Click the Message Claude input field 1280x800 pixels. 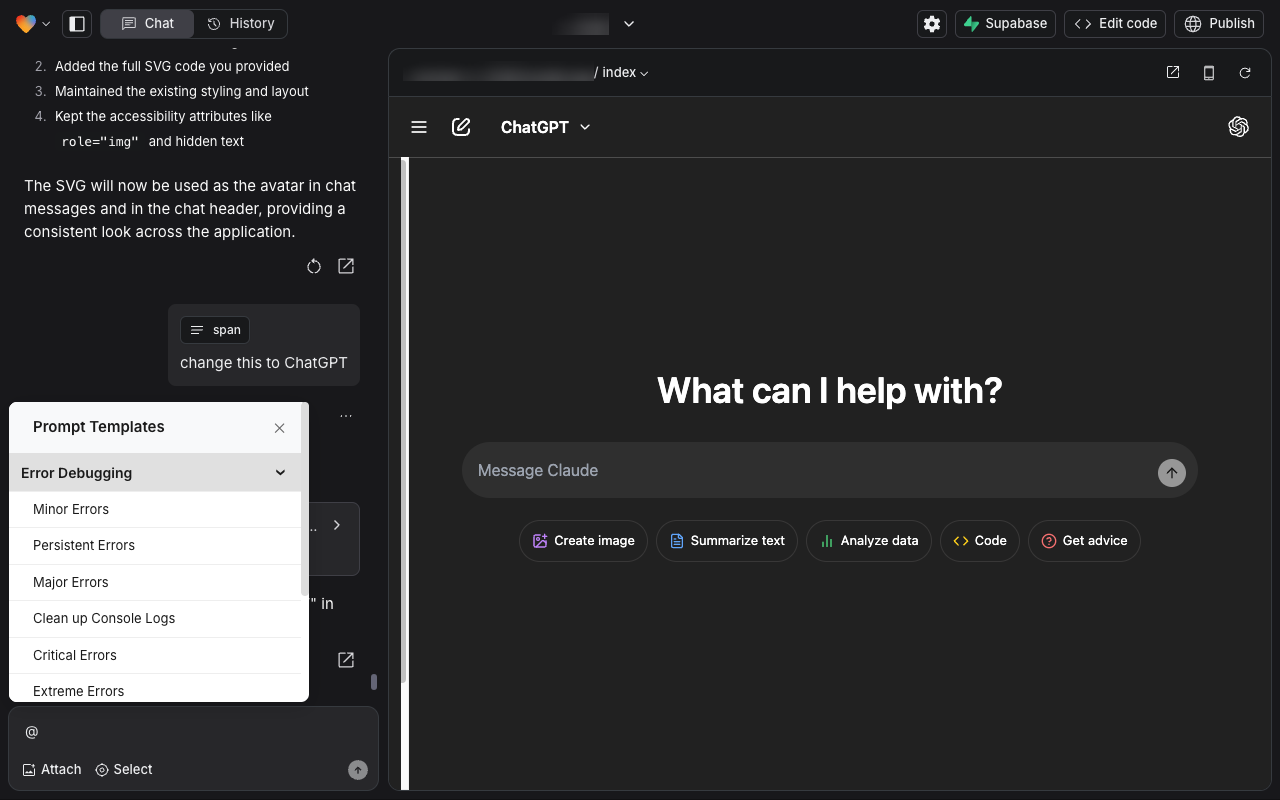pos(810,471)
